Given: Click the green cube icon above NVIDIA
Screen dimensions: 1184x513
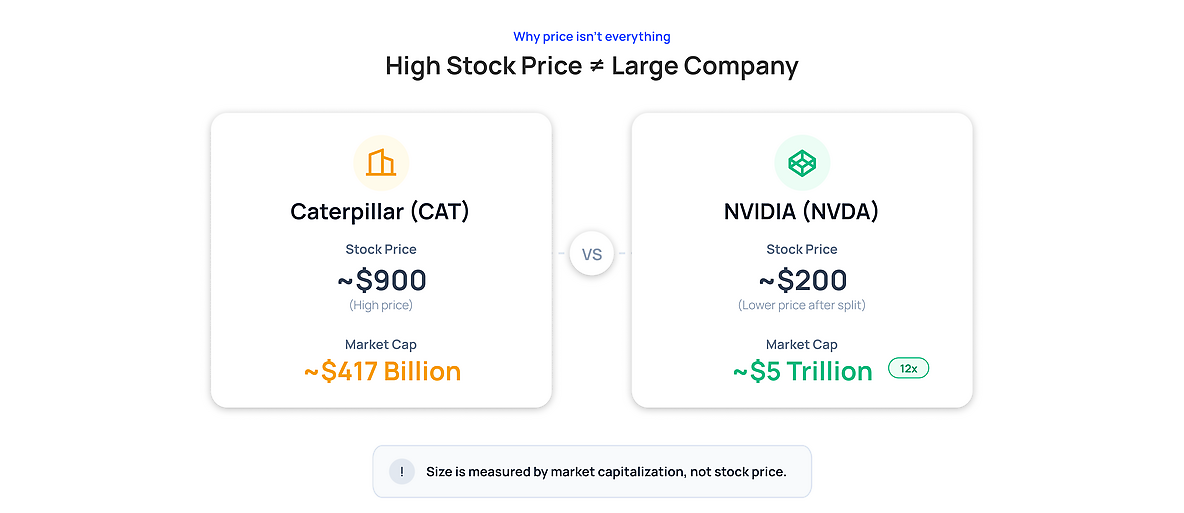Looking at the screenshot, I should tap(802, 162).
